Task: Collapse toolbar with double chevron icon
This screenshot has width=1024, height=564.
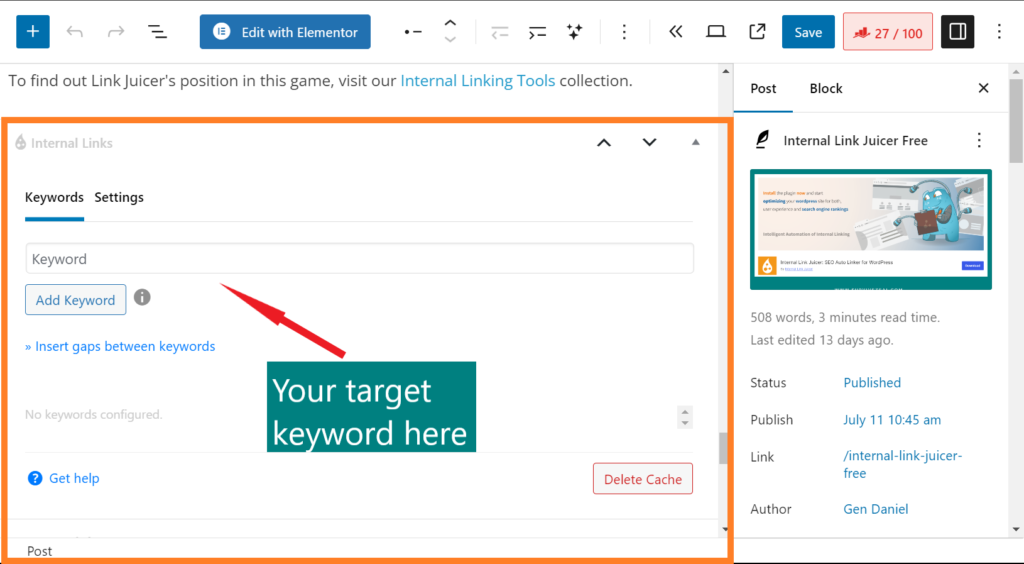Action: point(675,32)
